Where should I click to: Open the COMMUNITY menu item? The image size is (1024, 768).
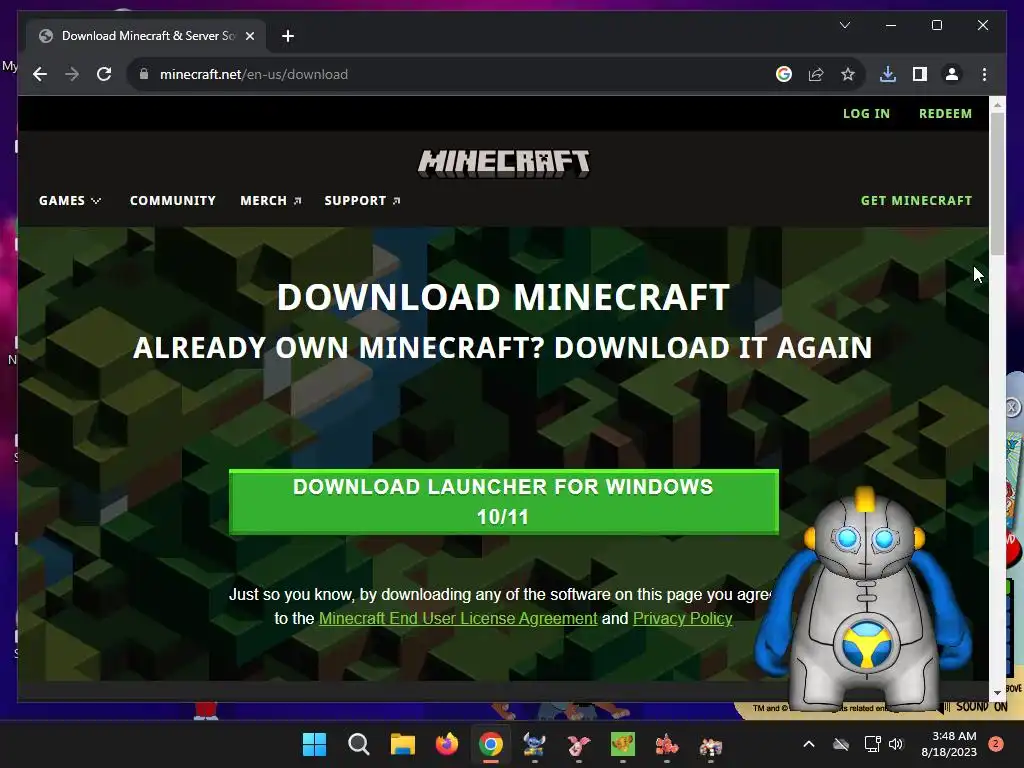[172, 200]
